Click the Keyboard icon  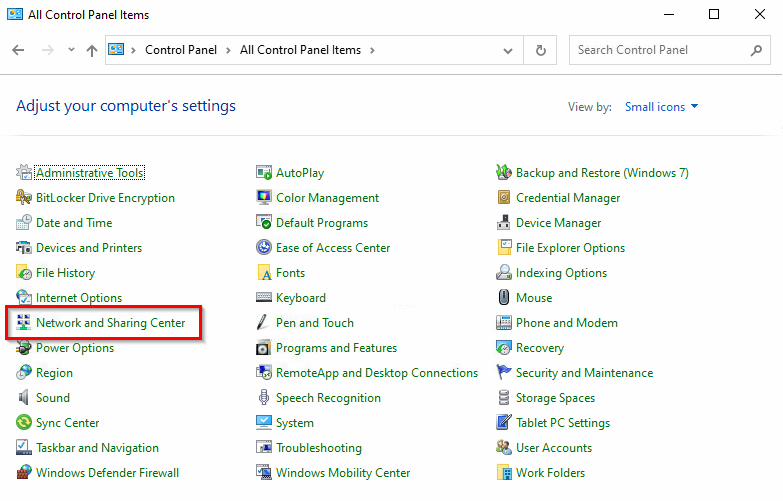[x=264, y=298]
